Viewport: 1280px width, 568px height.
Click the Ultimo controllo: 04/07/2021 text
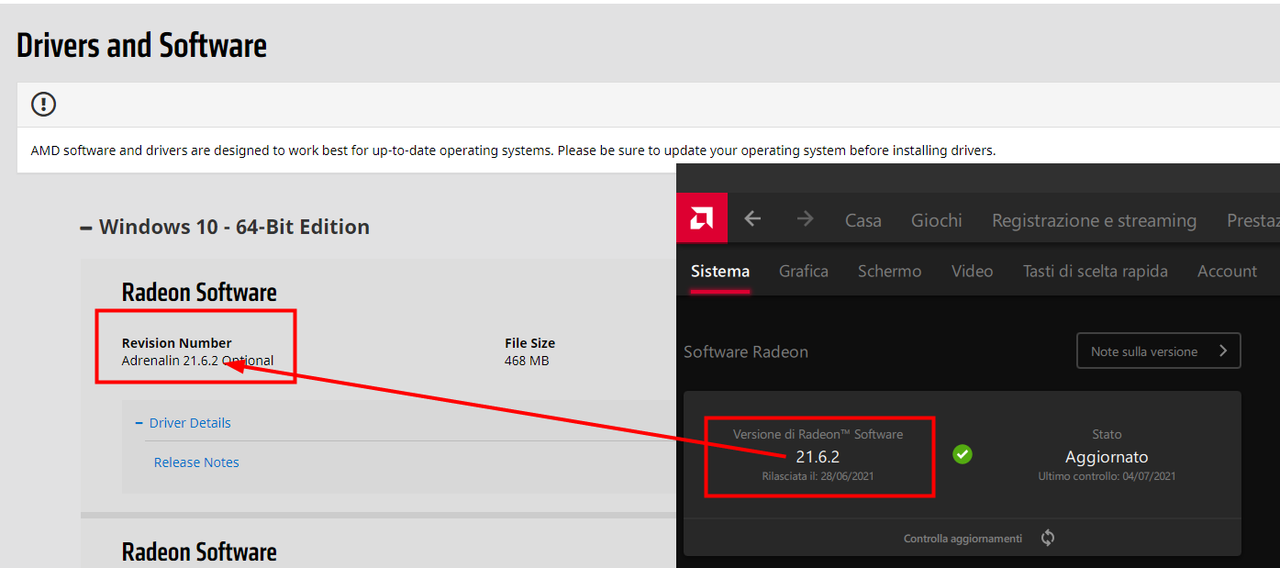(1107, 477)
